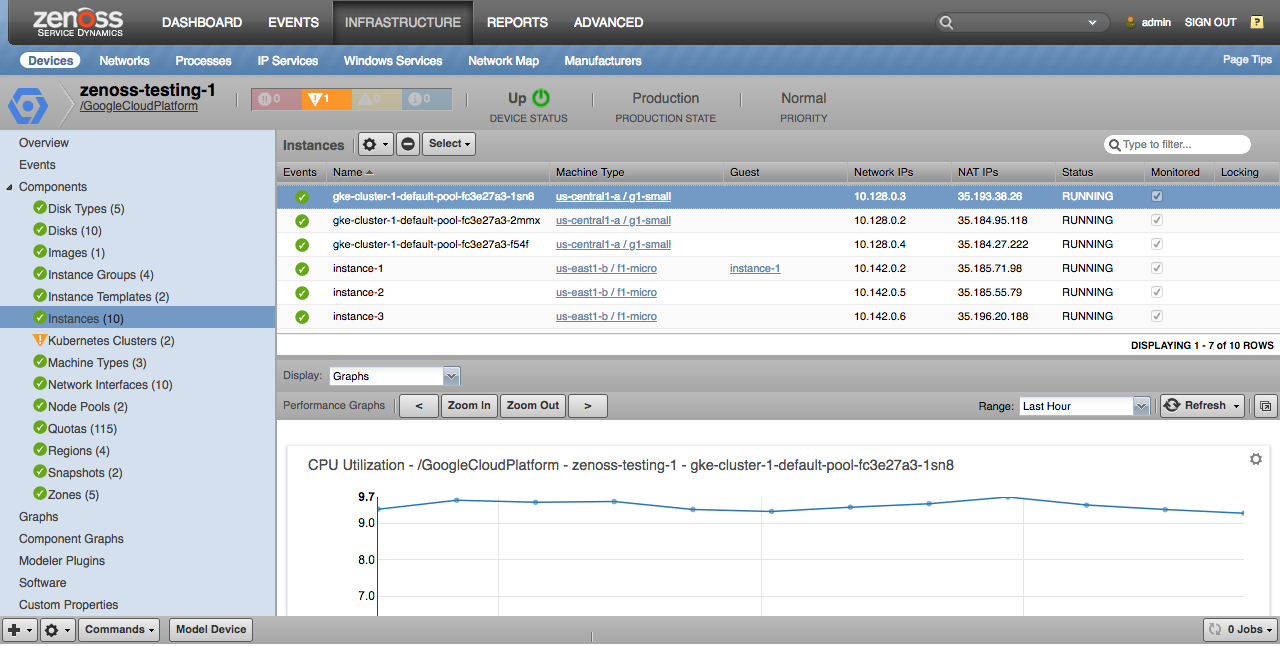The image size is (1280, 646).
Task: Open the Select dropdown in Instances toolbar
Action: pos(448,144)
